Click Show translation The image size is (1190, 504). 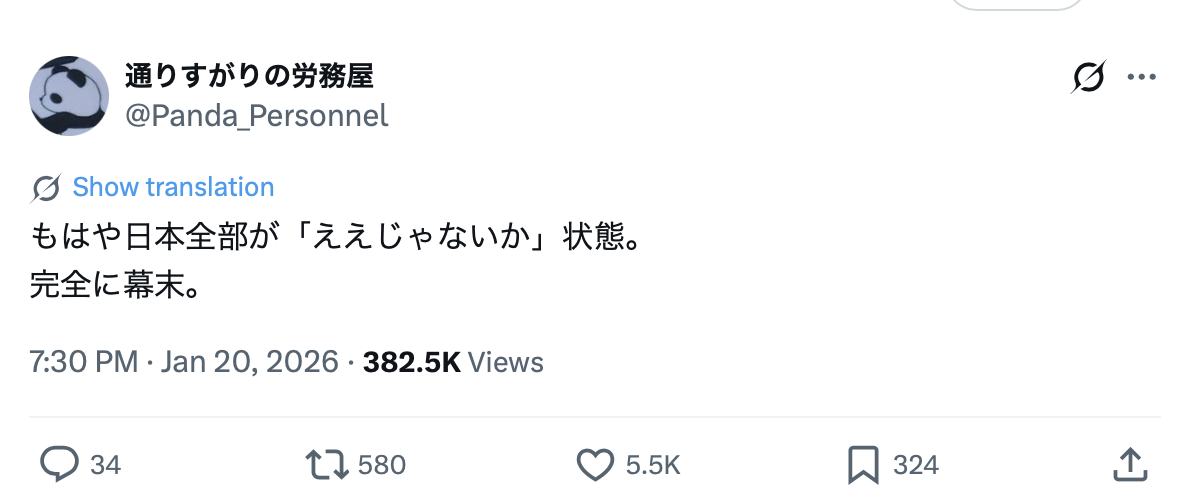173,187
